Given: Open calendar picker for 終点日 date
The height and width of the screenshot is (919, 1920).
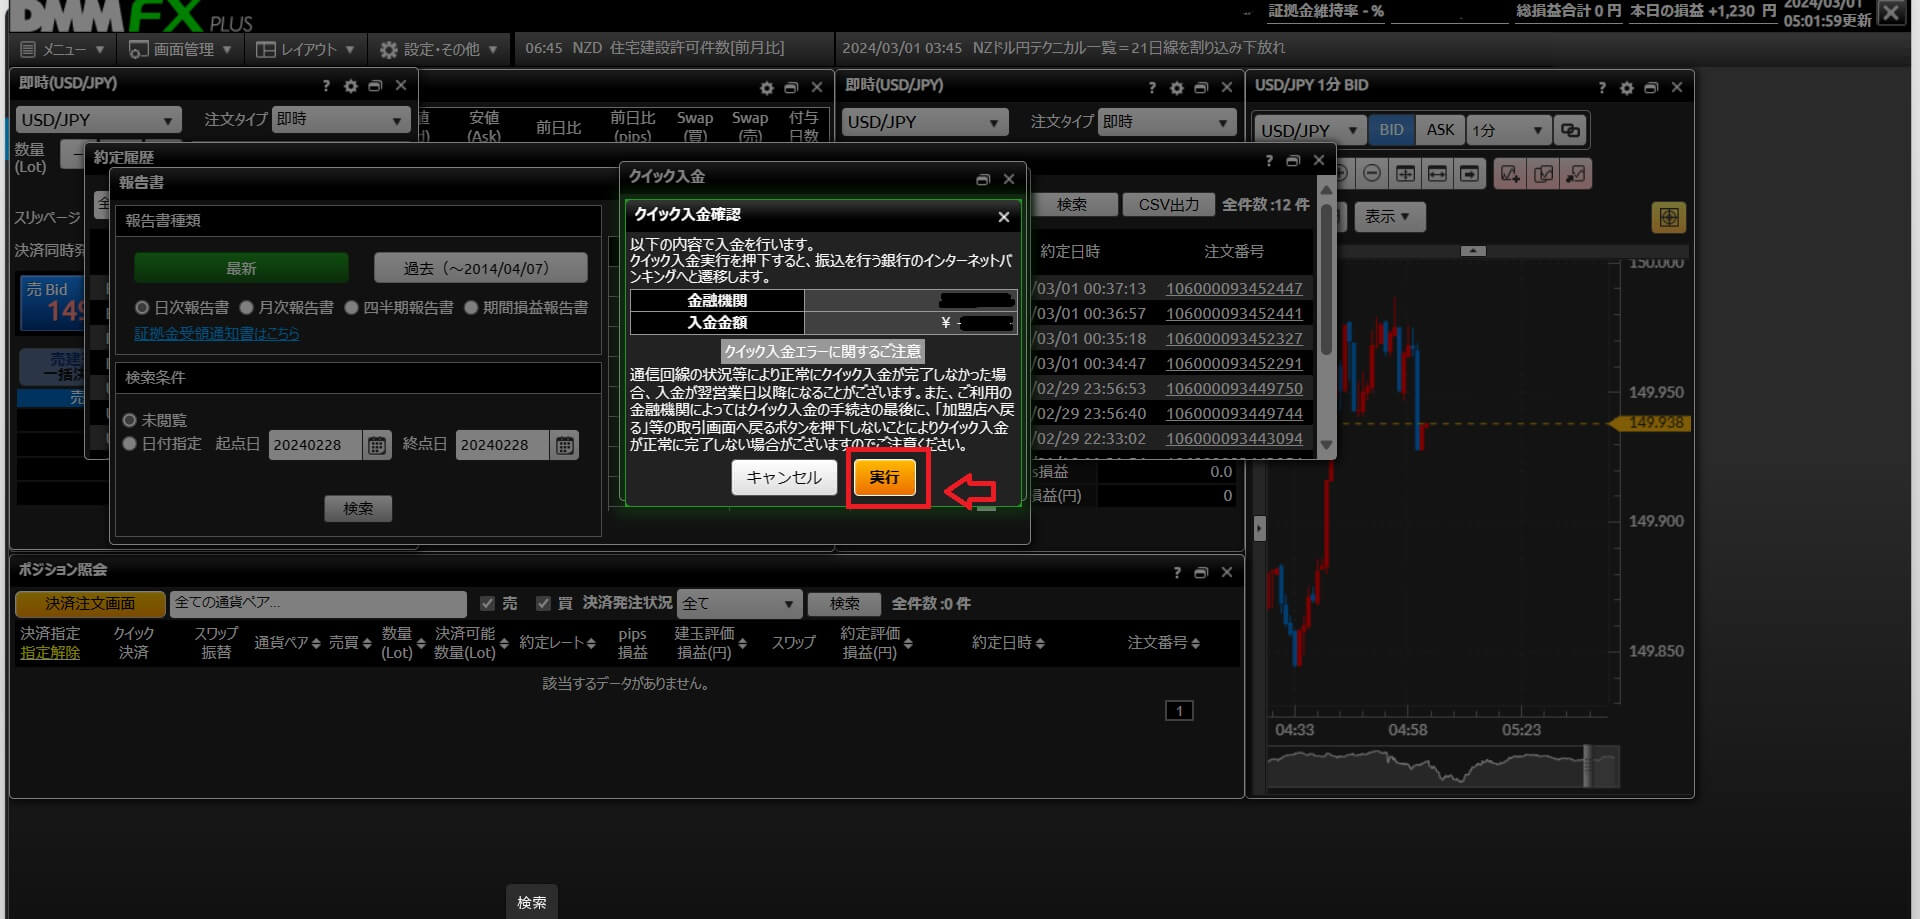Looking at the screenshot, I should click(565, 446).
